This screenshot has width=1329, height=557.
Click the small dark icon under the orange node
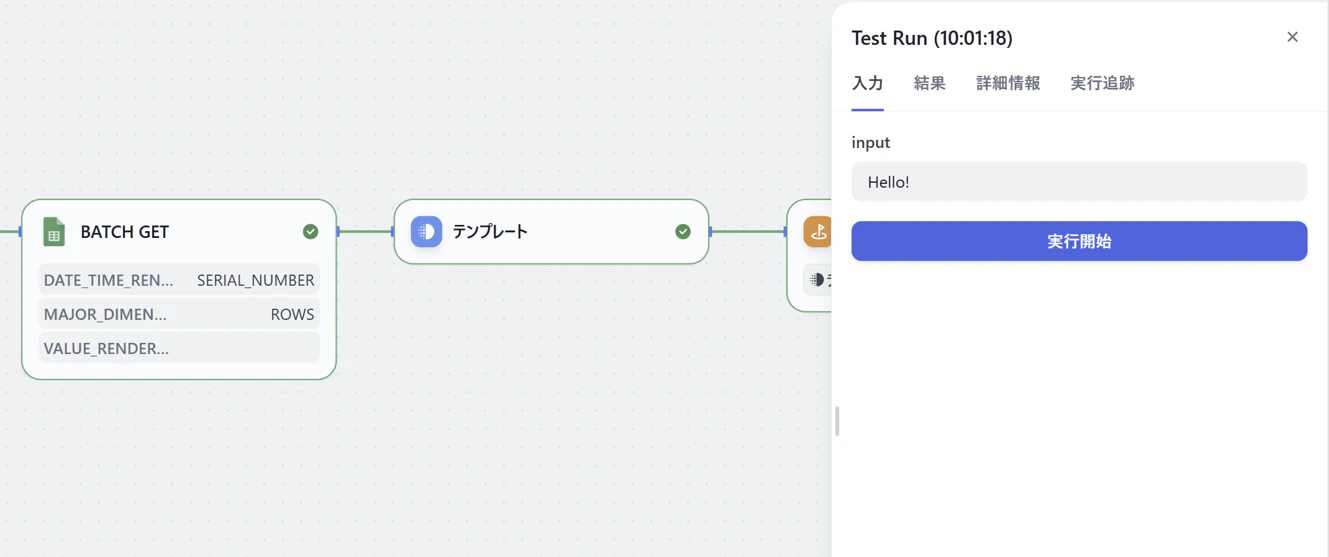pyautogui.click(x=817, y=280)
